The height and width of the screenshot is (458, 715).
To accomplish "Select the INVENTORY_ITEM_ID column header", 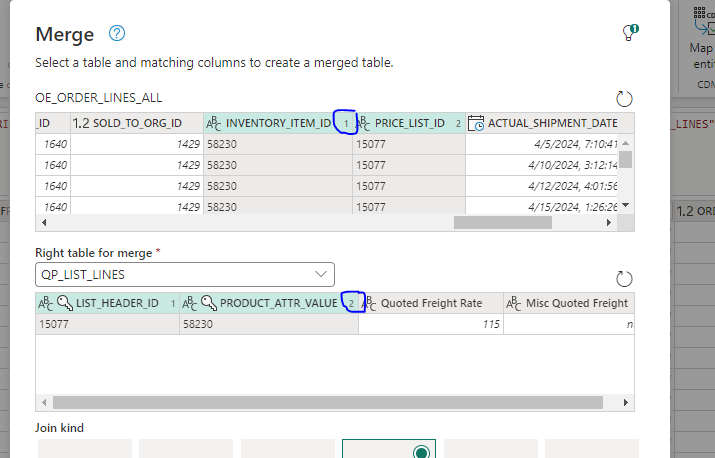I will point(278,123).
